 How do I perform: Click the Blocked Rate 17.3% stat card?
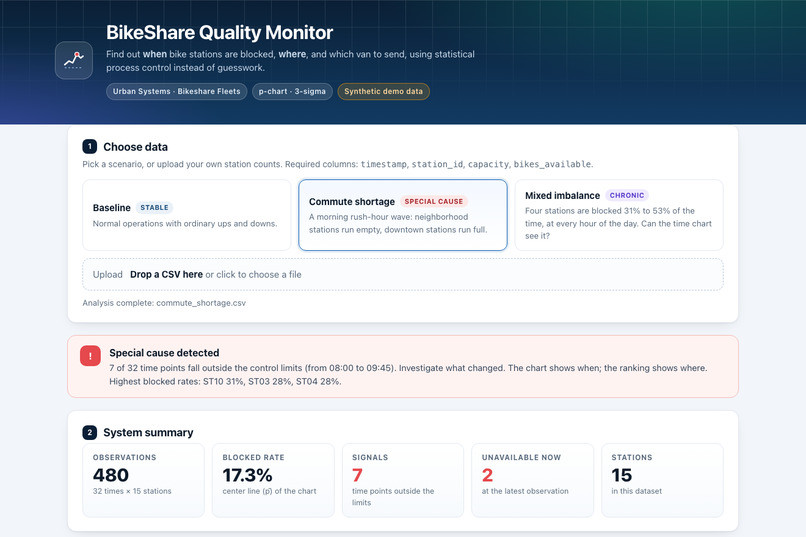pos(273,480)
